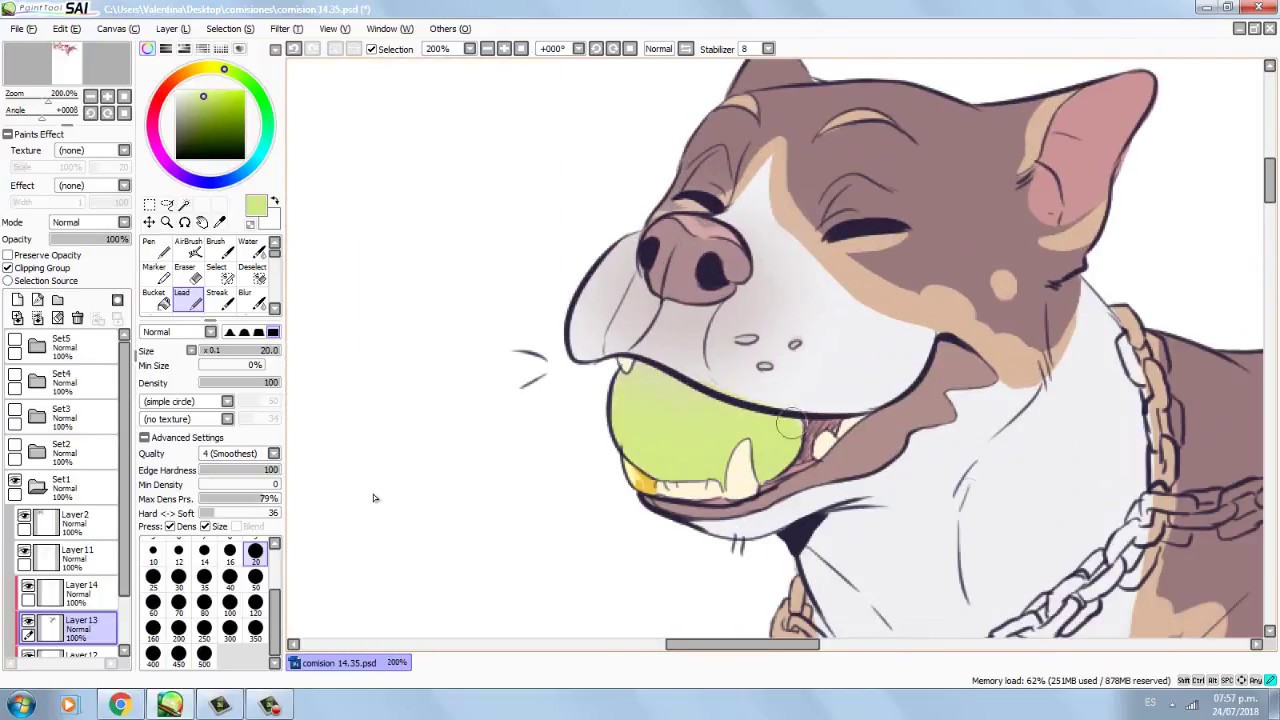Image resolution: width=1280 pixels, height=720 pixels.
Task: Select the Blur tool
Action: point(250,299)
